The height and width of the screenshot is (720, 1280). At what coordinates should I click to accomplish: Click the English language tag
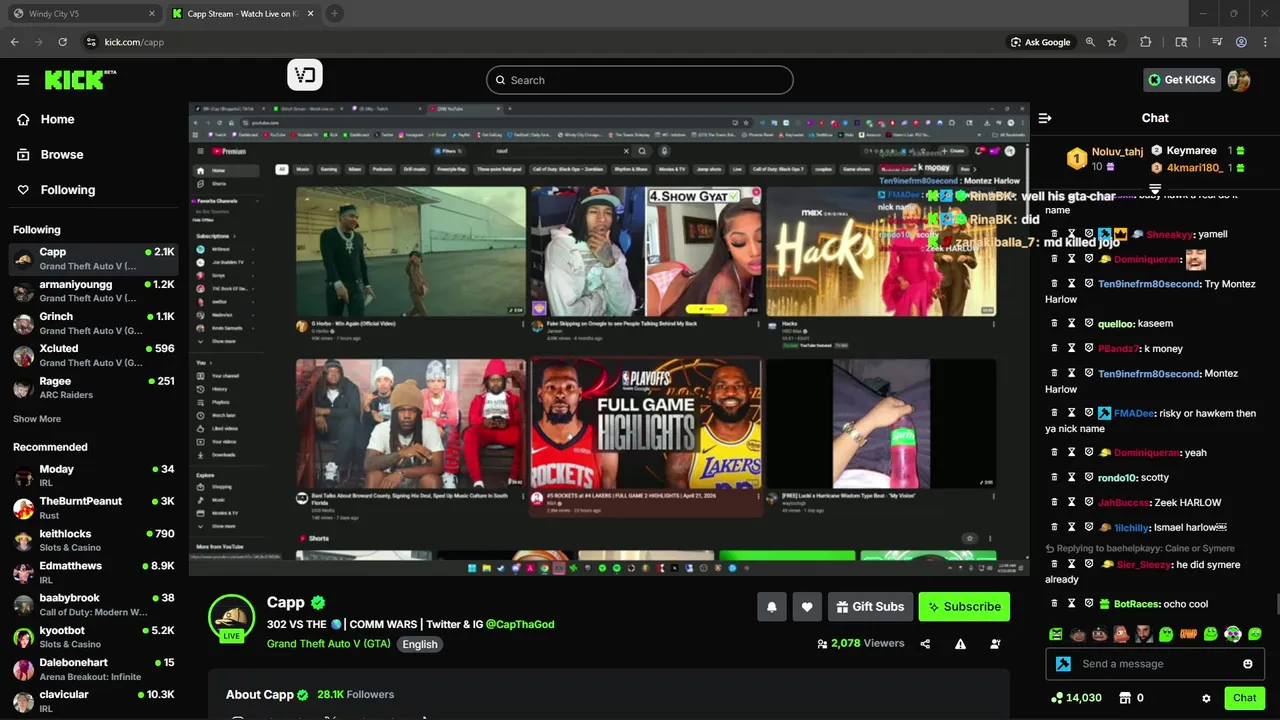click(x=420, y=644)
